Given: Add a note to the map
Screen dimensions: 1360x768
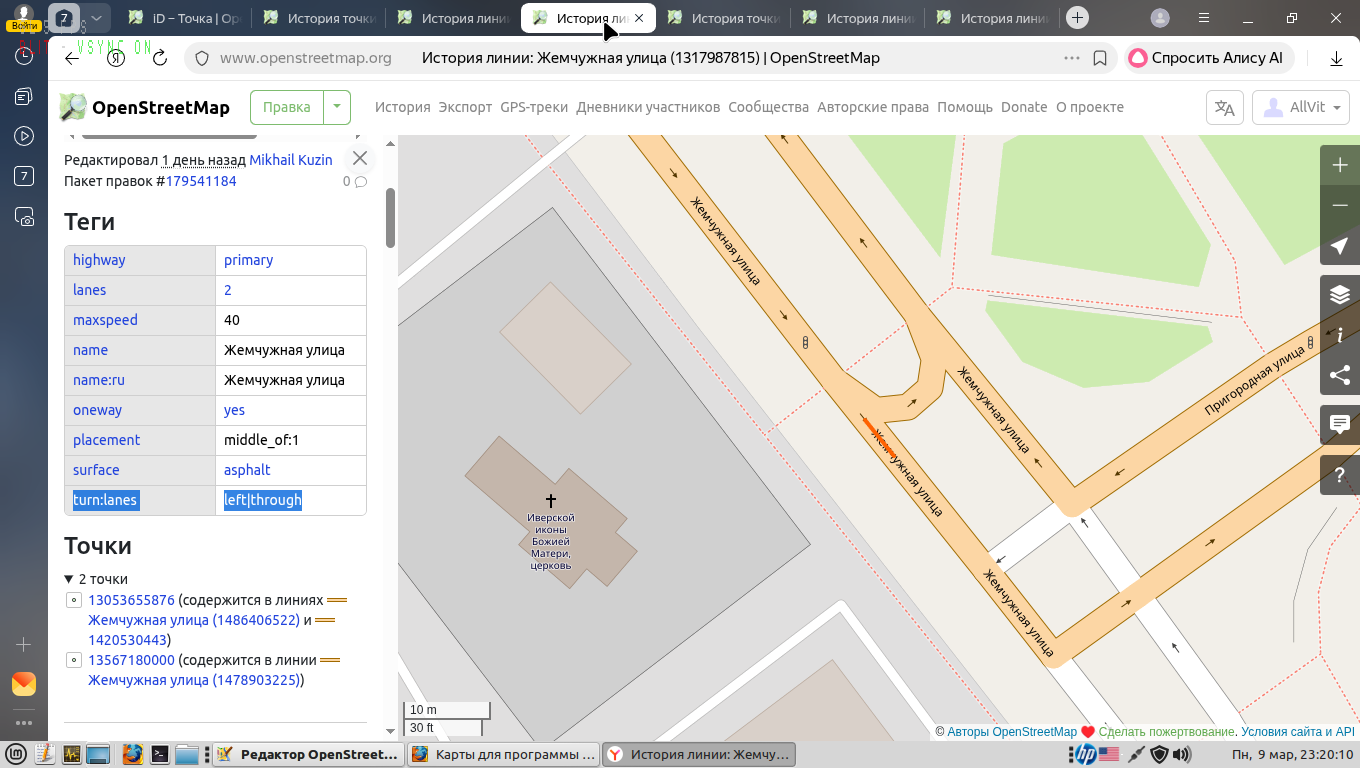Looking at the screenshot, I should (x=1340, y=424).
